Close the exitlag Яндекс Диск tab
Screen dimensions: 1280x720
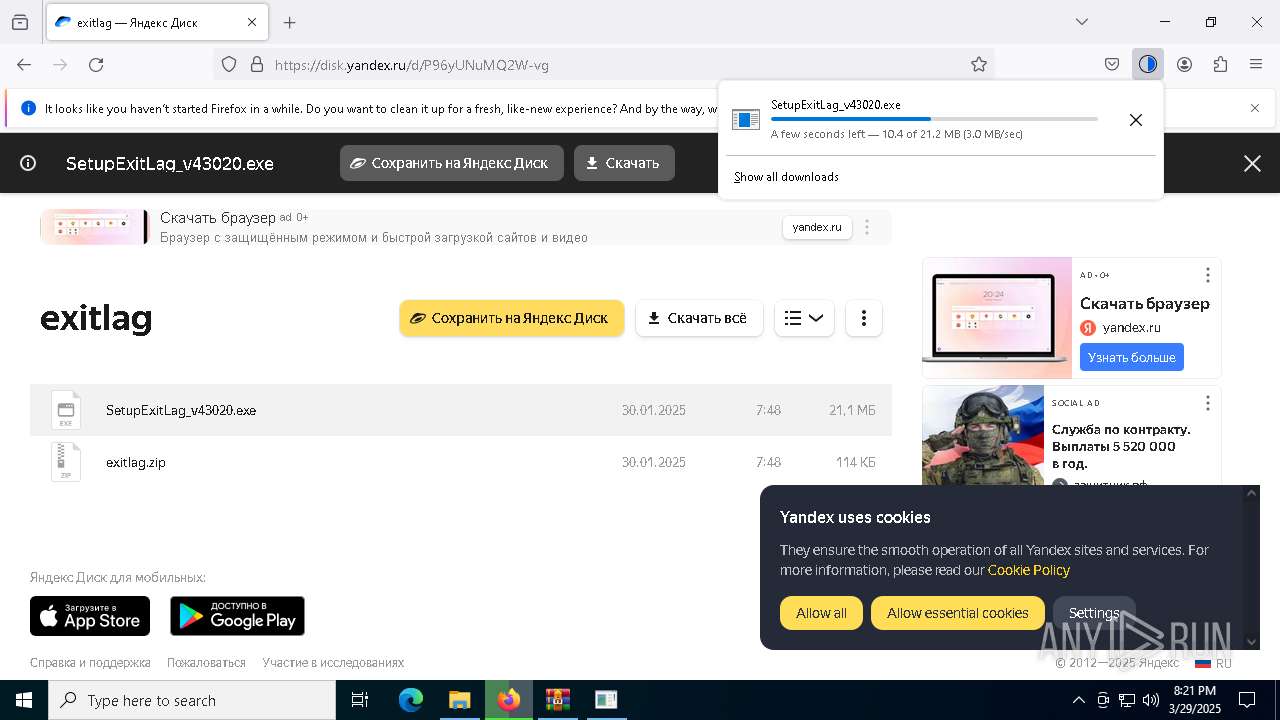tap(252, 22)
